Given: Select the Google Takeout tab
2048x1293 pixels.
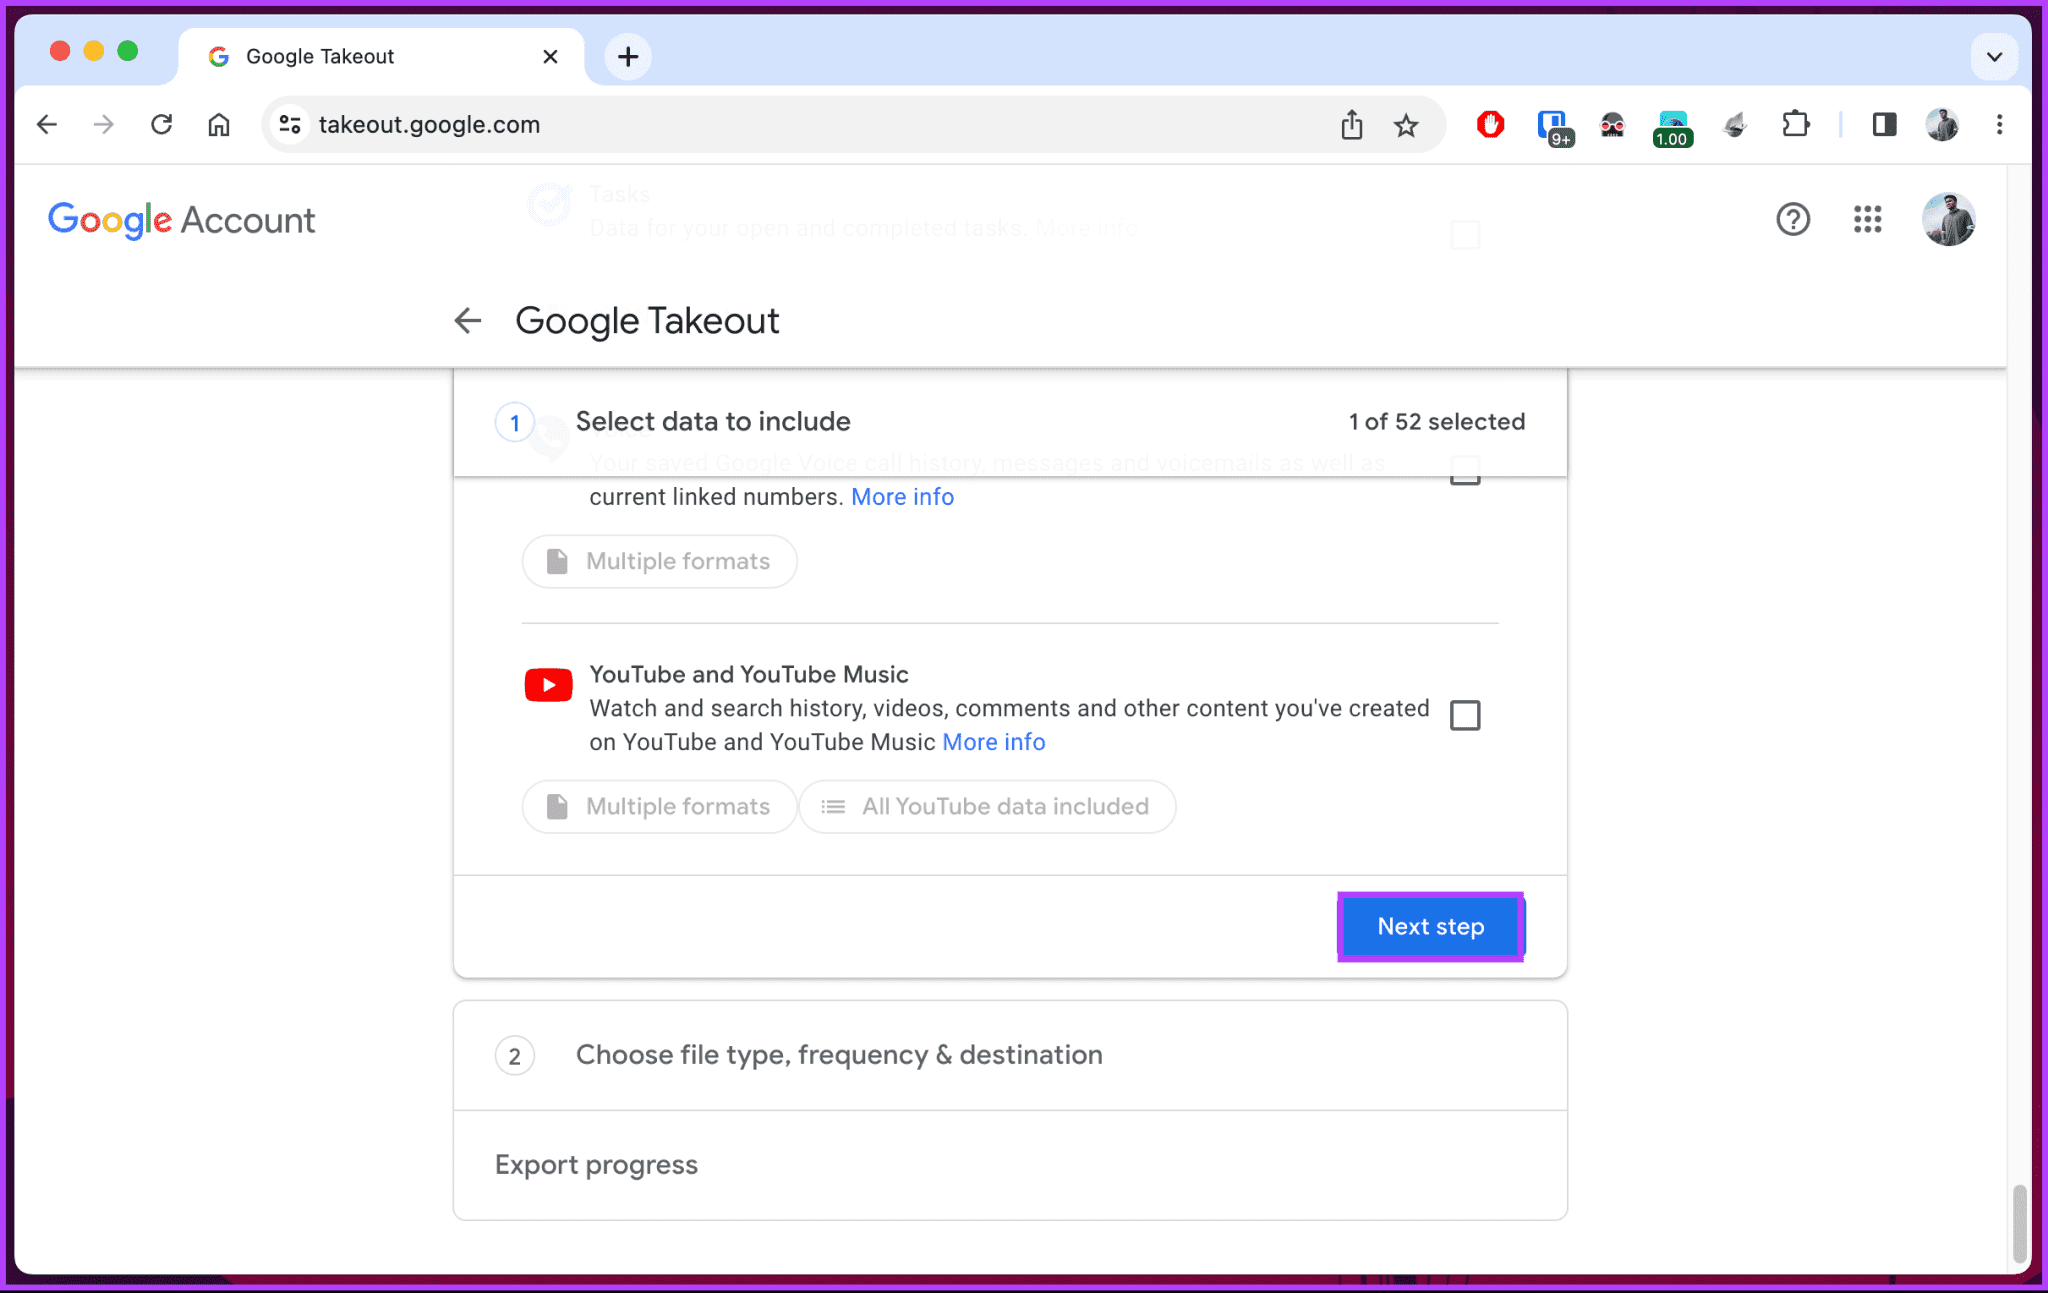Looking at the screenshot, I should pos(380,57).
